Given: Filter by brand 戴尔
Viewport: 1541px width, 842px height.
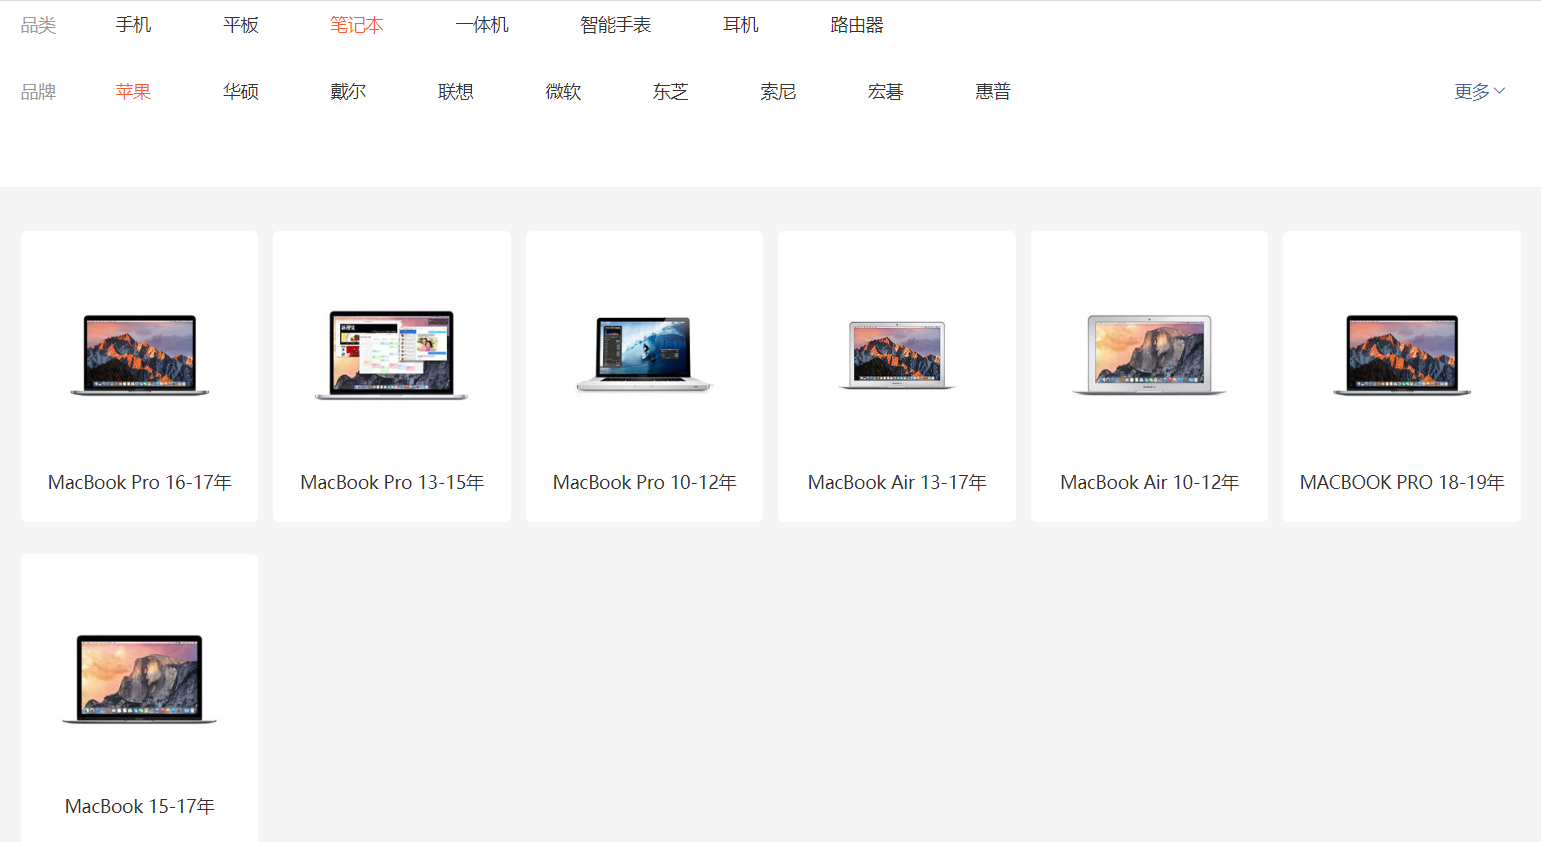Looking at the screenshot, I should [x=348, y=92].
